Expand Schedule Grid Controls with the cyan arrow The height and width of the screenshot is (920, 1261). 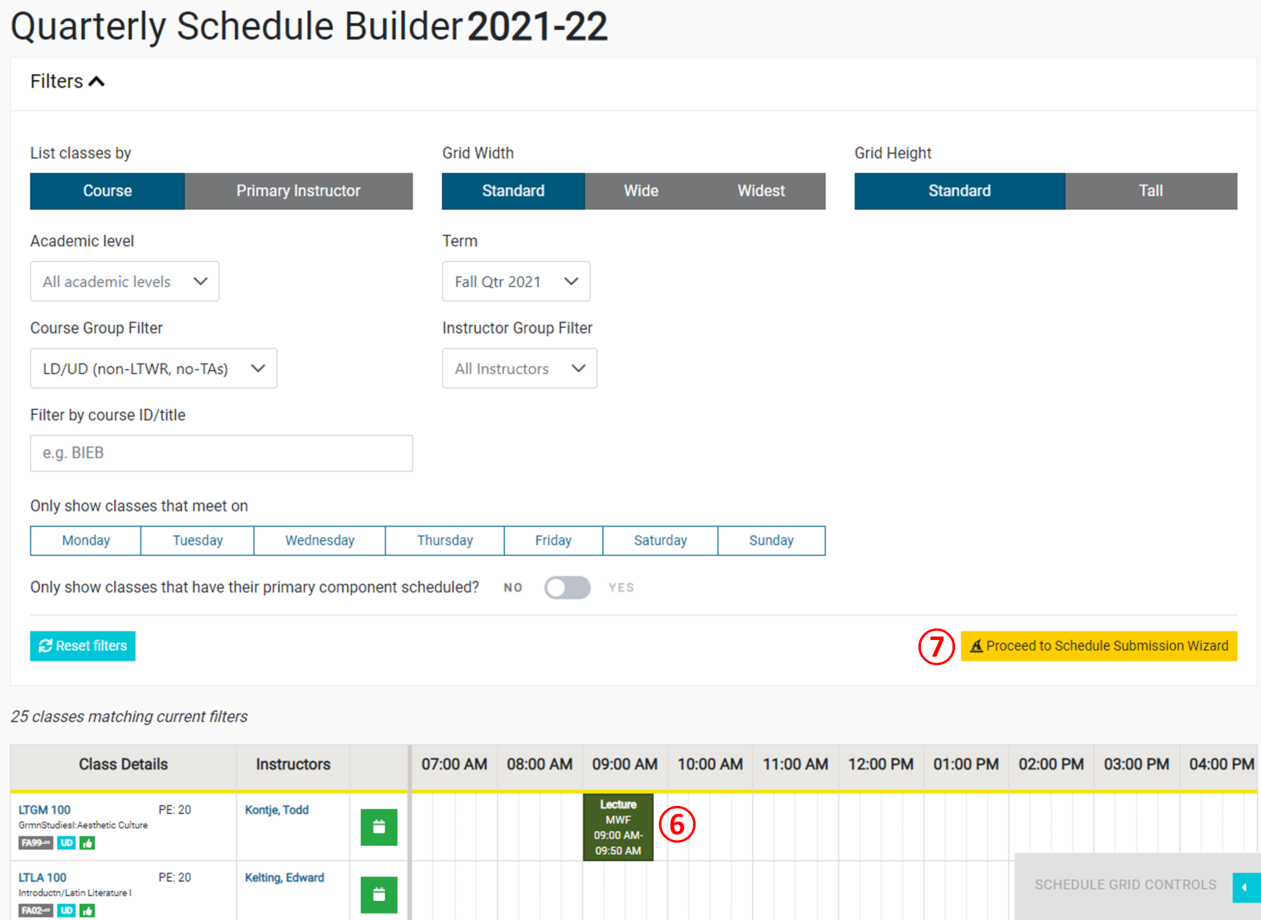click(1245, 887)
